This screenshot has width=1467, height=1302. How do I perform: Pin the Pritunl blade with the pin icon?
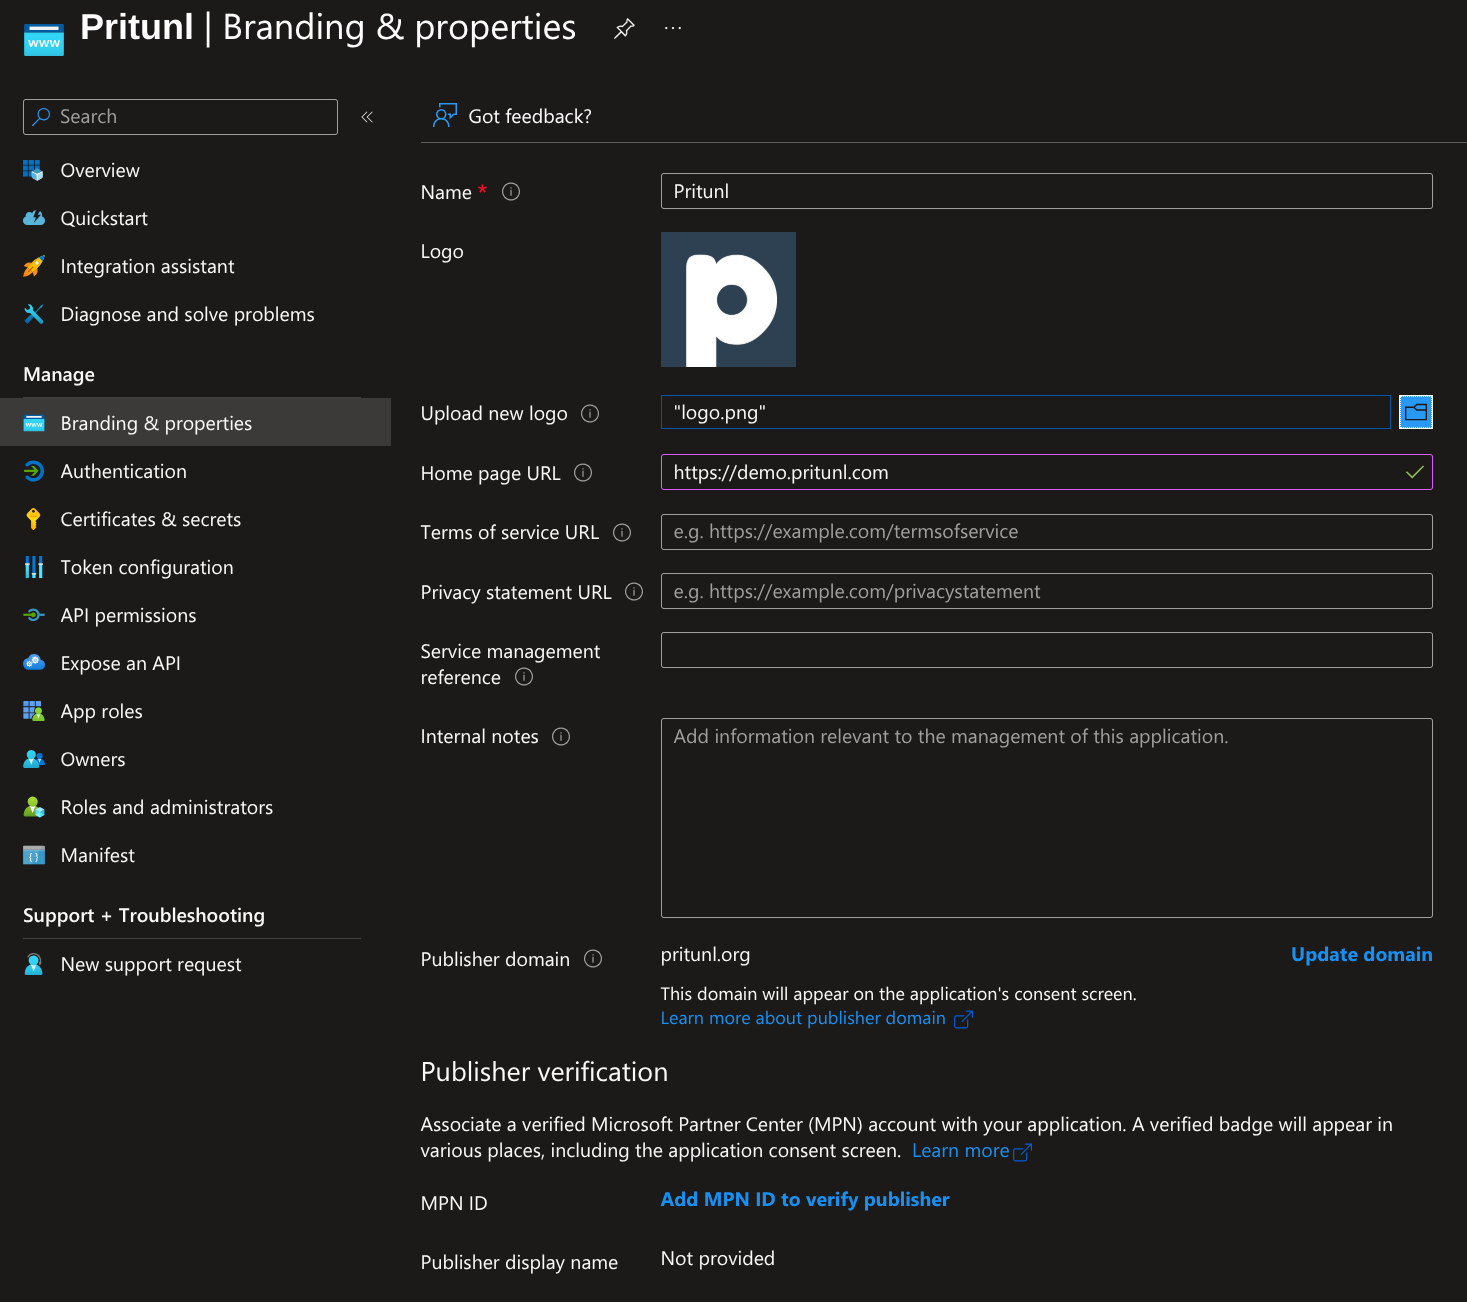[624, 29]
